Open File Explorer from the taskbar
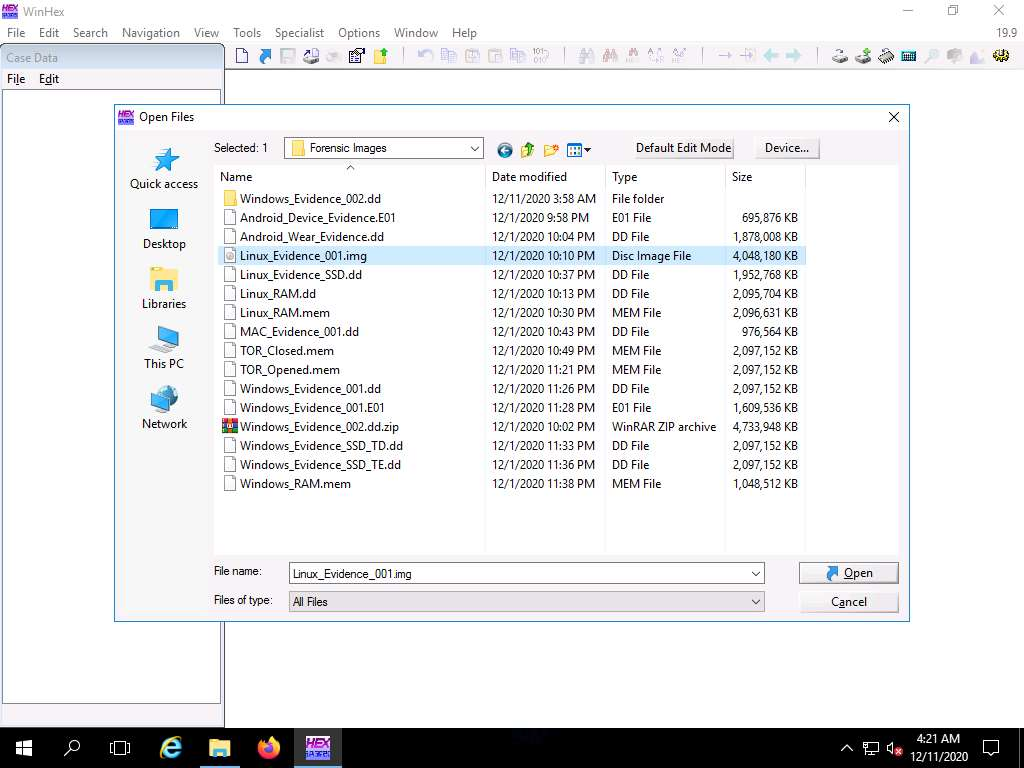This screenshot has height=768, width=1024. [219, 748]
